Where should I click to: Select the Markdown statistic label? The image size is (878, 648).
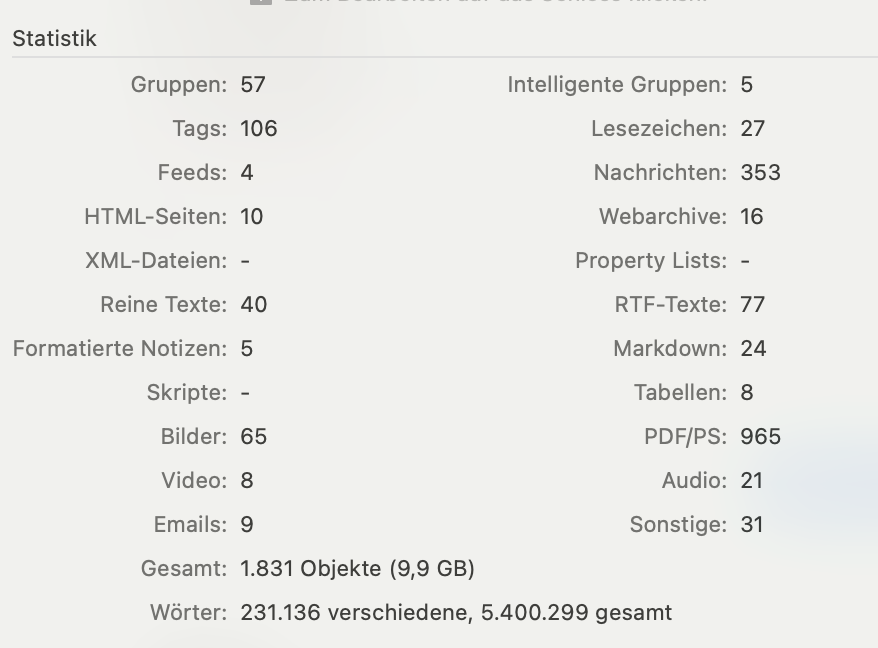670,349
